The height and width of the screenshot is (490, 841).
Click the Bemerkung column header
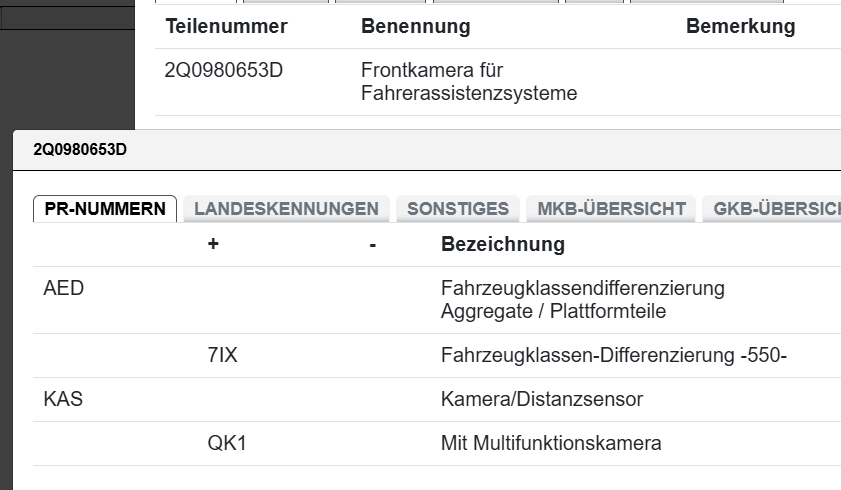click(x=740, y=27)
